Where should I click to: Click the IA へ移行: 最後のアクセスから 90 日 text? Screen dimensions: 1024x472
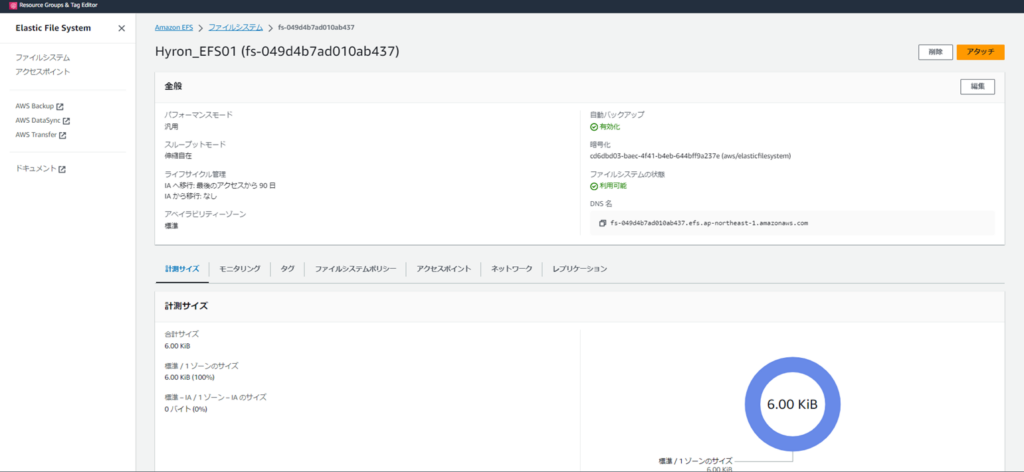click(x=220, y=185)
